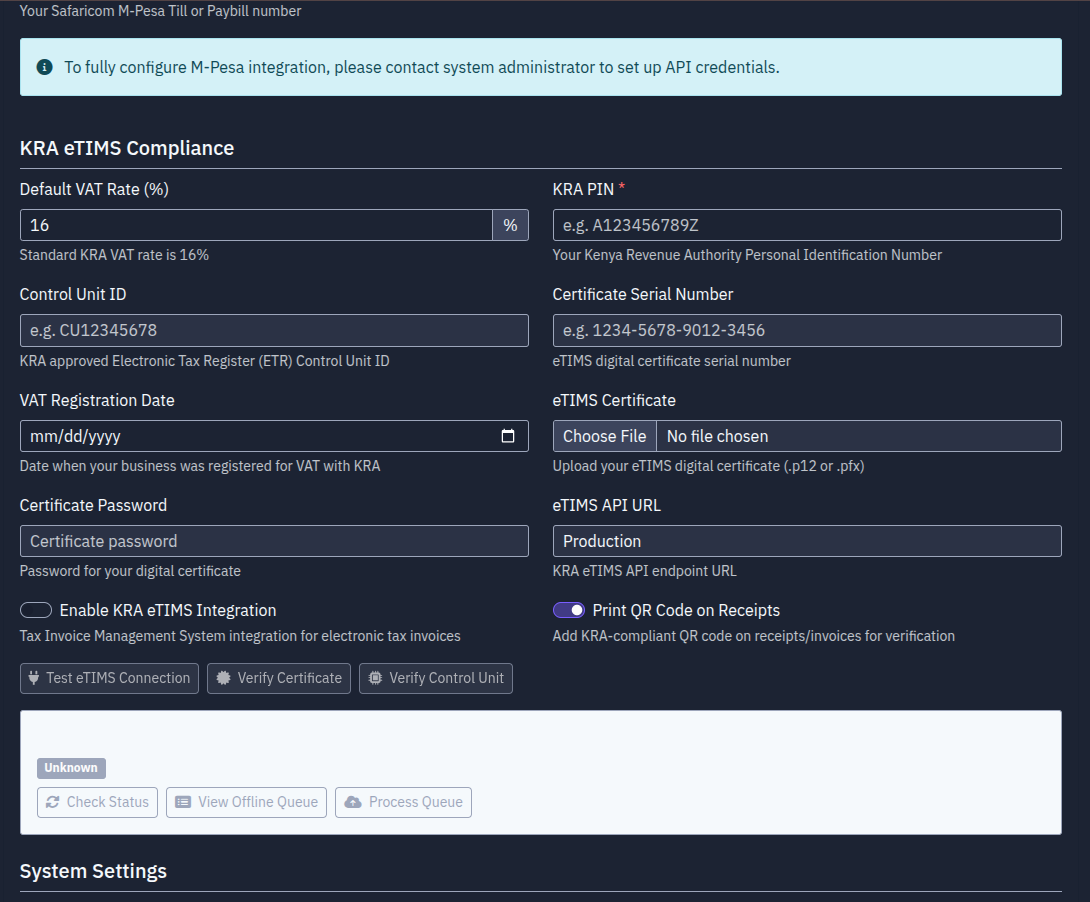Select the Certificate Serial Number field
Screen dimensions: 1090x902
(806, 330)
